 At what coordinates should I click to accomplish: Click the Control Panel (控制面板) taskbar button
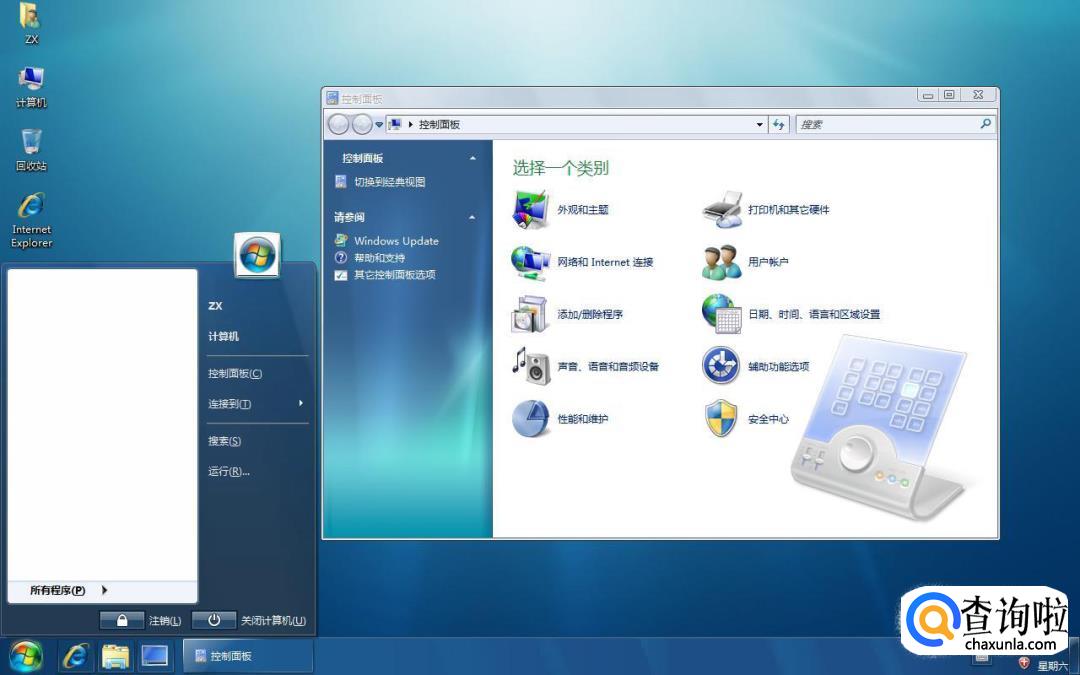(x=248, y=656)
